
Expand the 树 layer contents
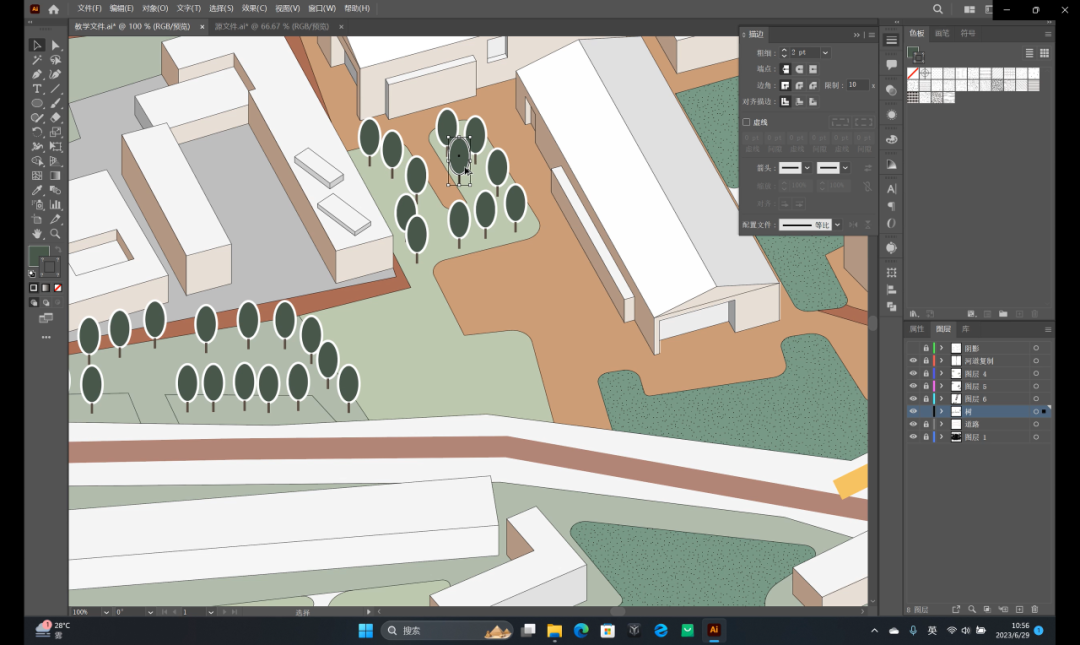(942, 411)
